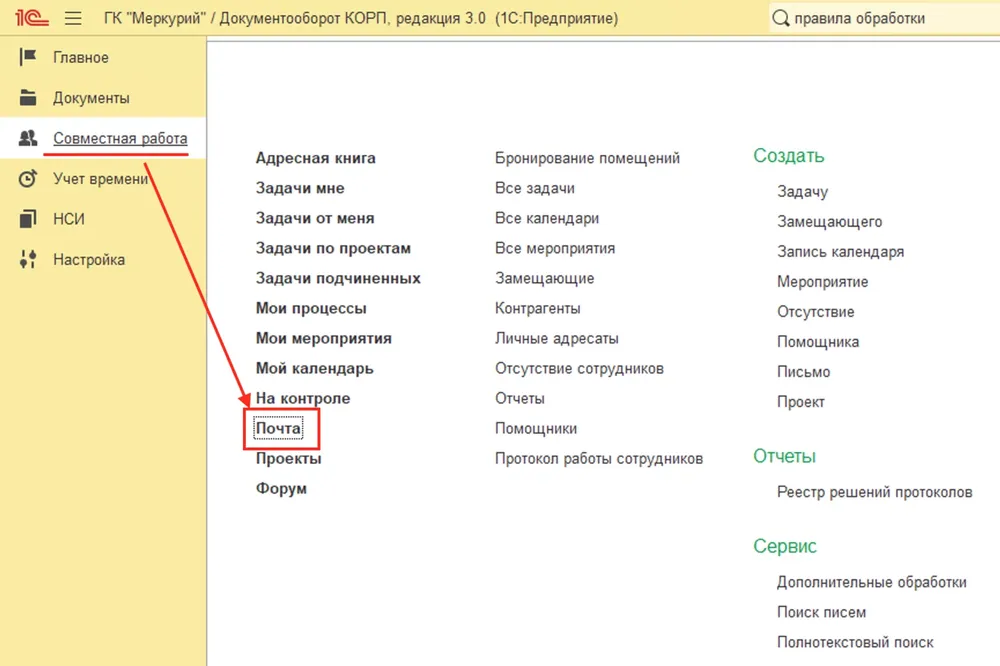Create a new Мероприятие
The width and height of the screenshot is (1000, 666).
pyautogui.click(x=822, y=281)
